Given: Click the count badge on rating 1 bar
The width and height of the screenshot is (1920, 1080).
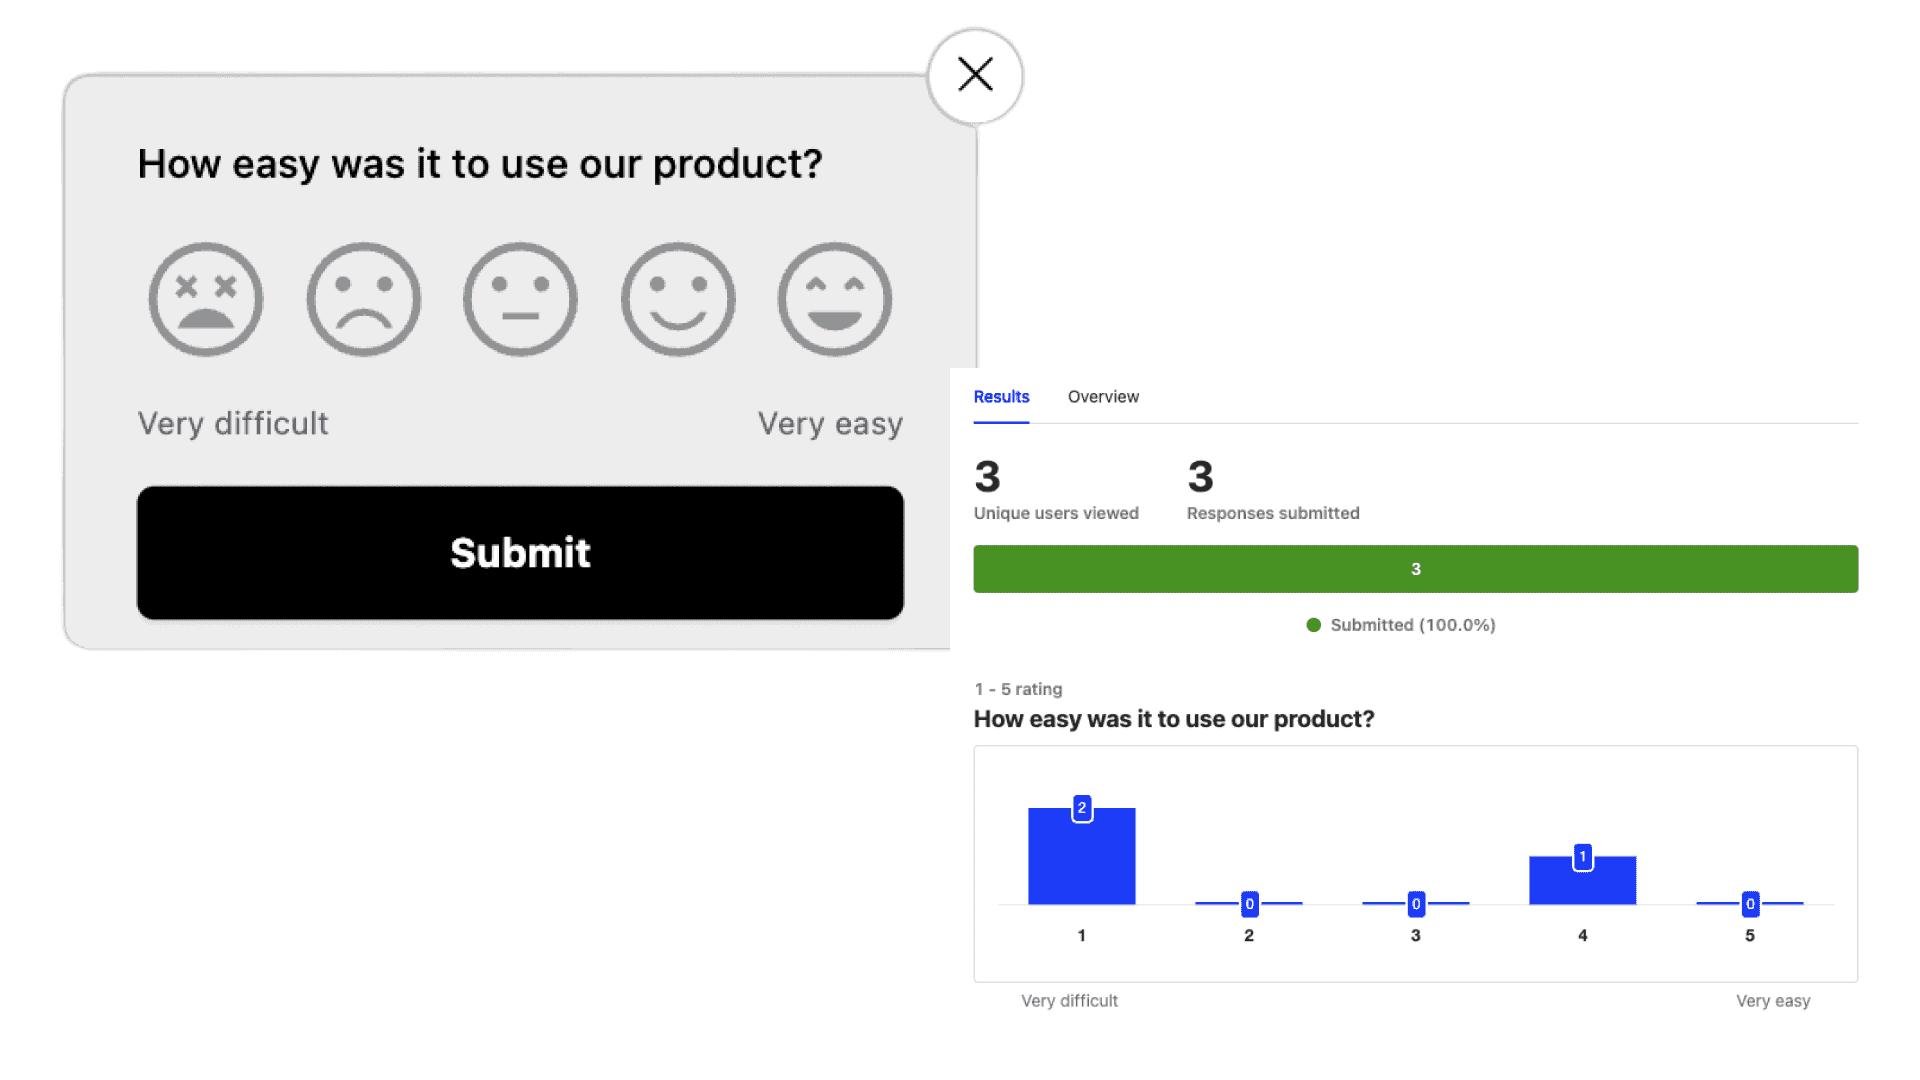Looking at the screenshot, I should (1082, 808).
